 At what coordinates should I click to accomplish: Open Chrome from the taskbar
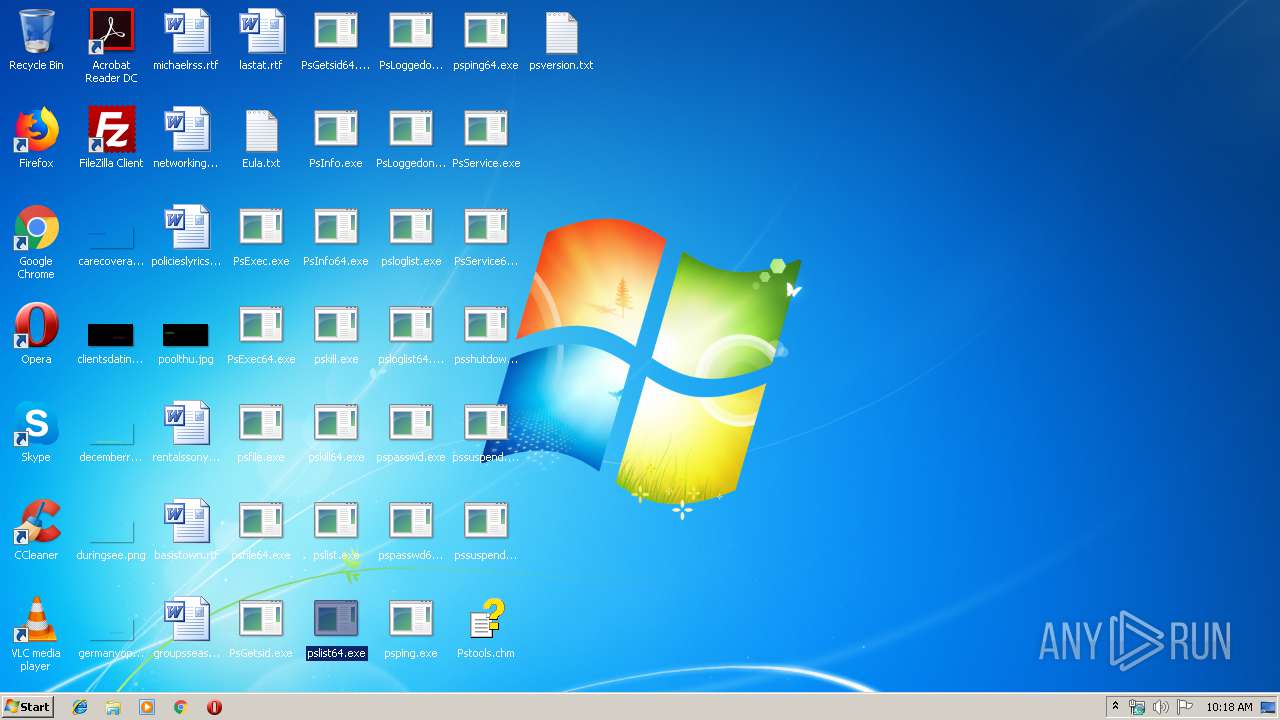(x=181, y=707)
